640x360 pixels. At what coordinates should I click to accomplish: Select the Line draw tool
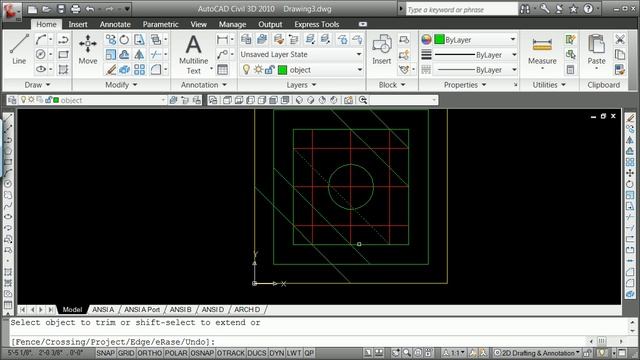tap(19, 49)
